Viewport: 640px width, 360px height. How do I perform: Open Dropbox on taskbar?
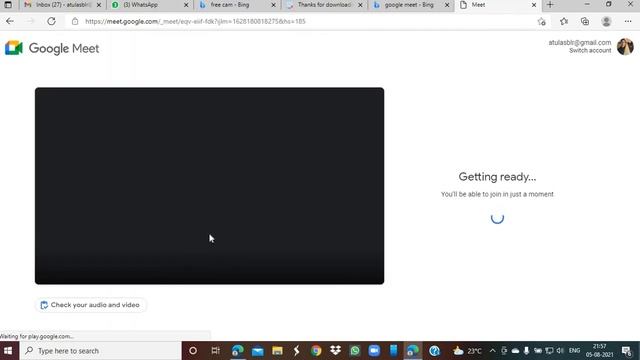coord(336,351)
